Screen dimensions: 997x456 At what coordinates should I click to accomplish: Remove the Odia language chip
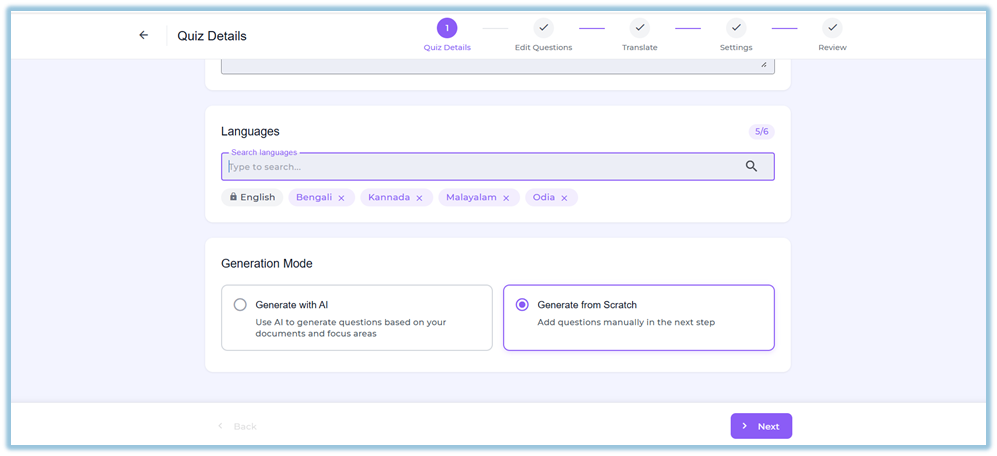564,198
